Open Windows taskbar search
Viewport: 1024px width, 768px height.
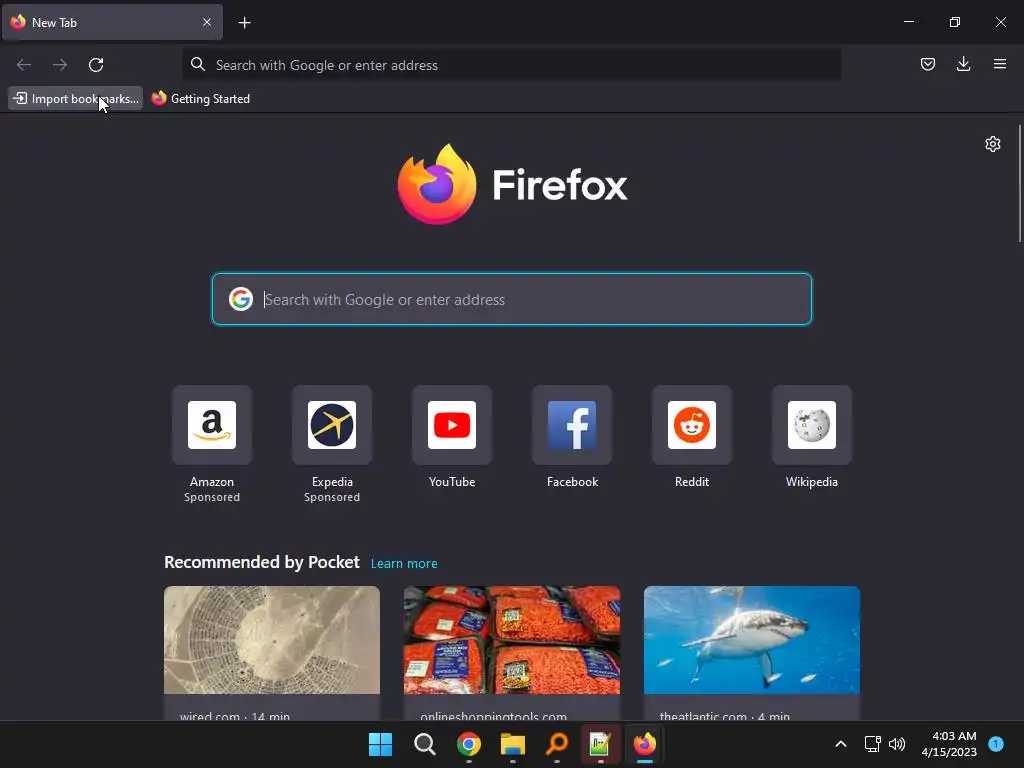[x=424, y=744]
